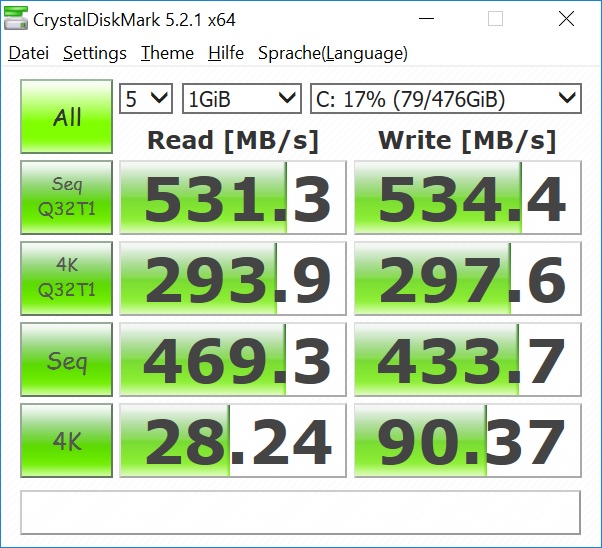Start the Seq Q32T1 test

coord(66,197)
